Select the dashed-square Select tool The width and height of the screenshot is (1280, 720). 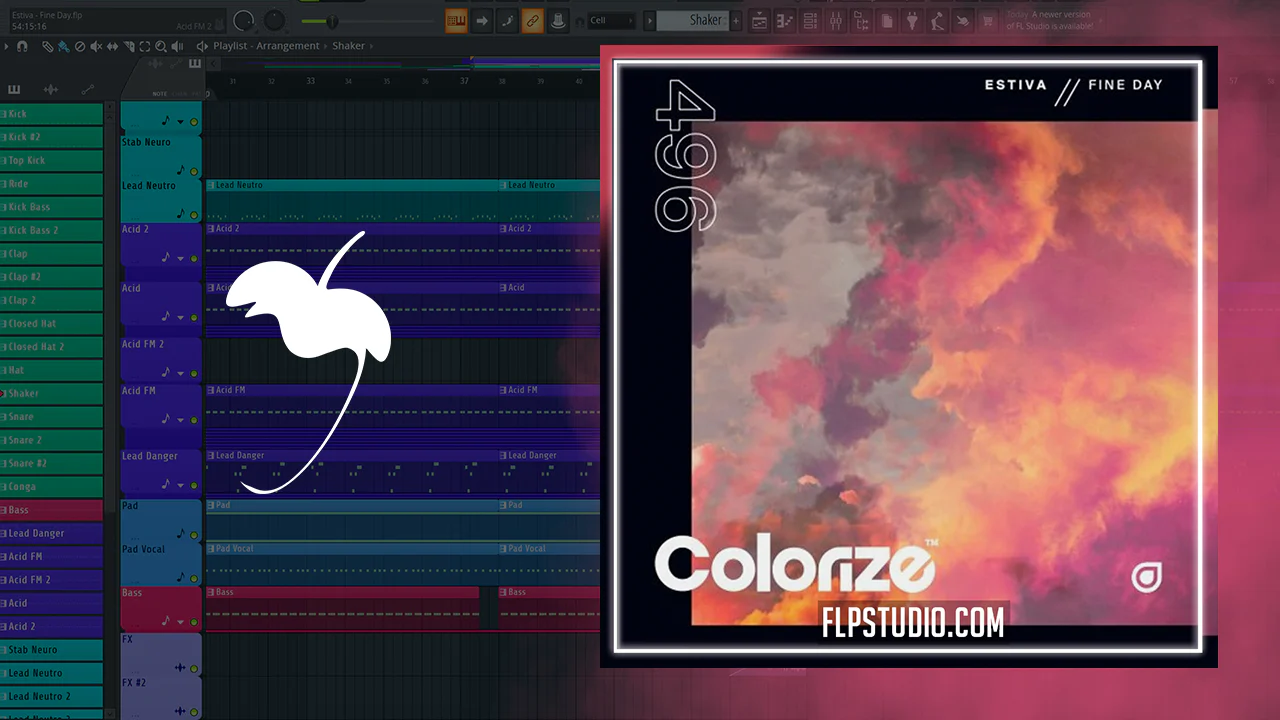tap(145, 46)
